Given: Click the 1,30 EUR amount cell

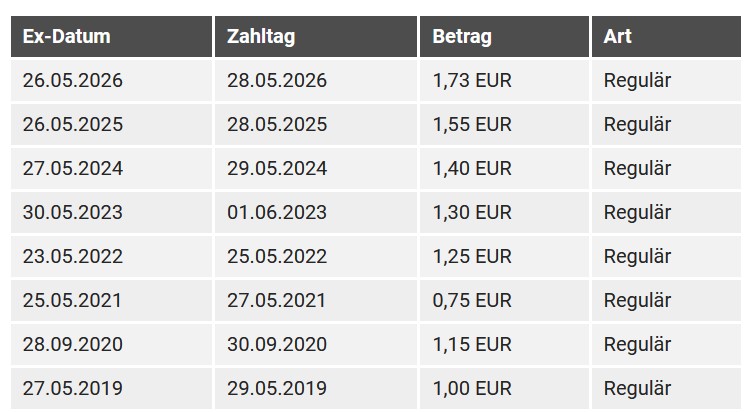Looking at the screenshot, I should coord(504,212).
